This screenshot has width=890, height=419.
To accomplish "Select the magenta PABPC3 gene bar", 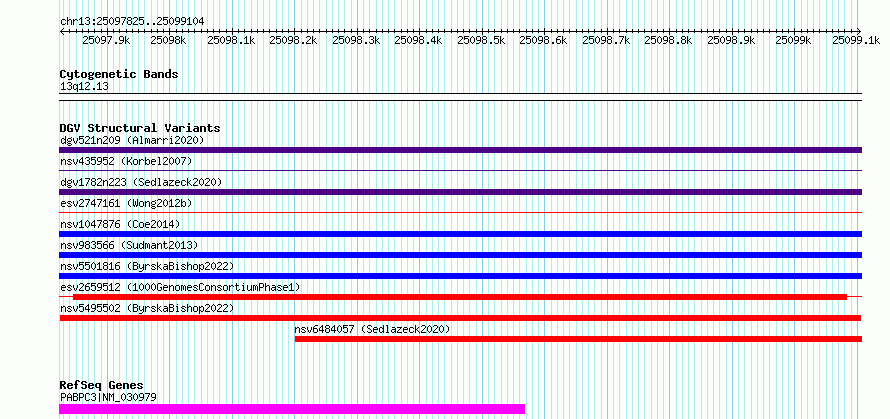I will click(292, 409).
